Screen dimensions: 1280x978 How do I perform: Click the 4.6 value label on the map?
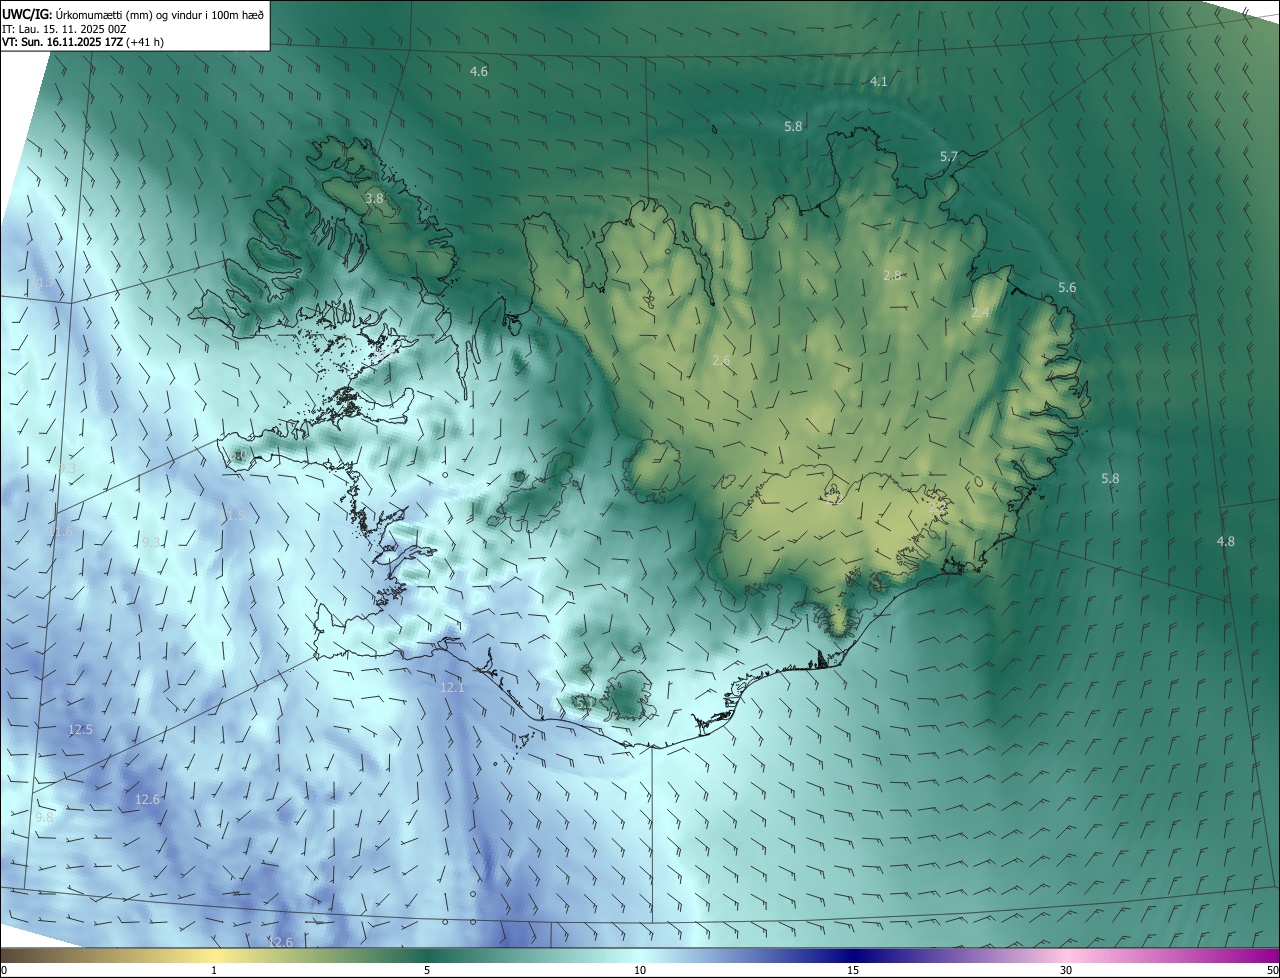[x=479, y=71]
